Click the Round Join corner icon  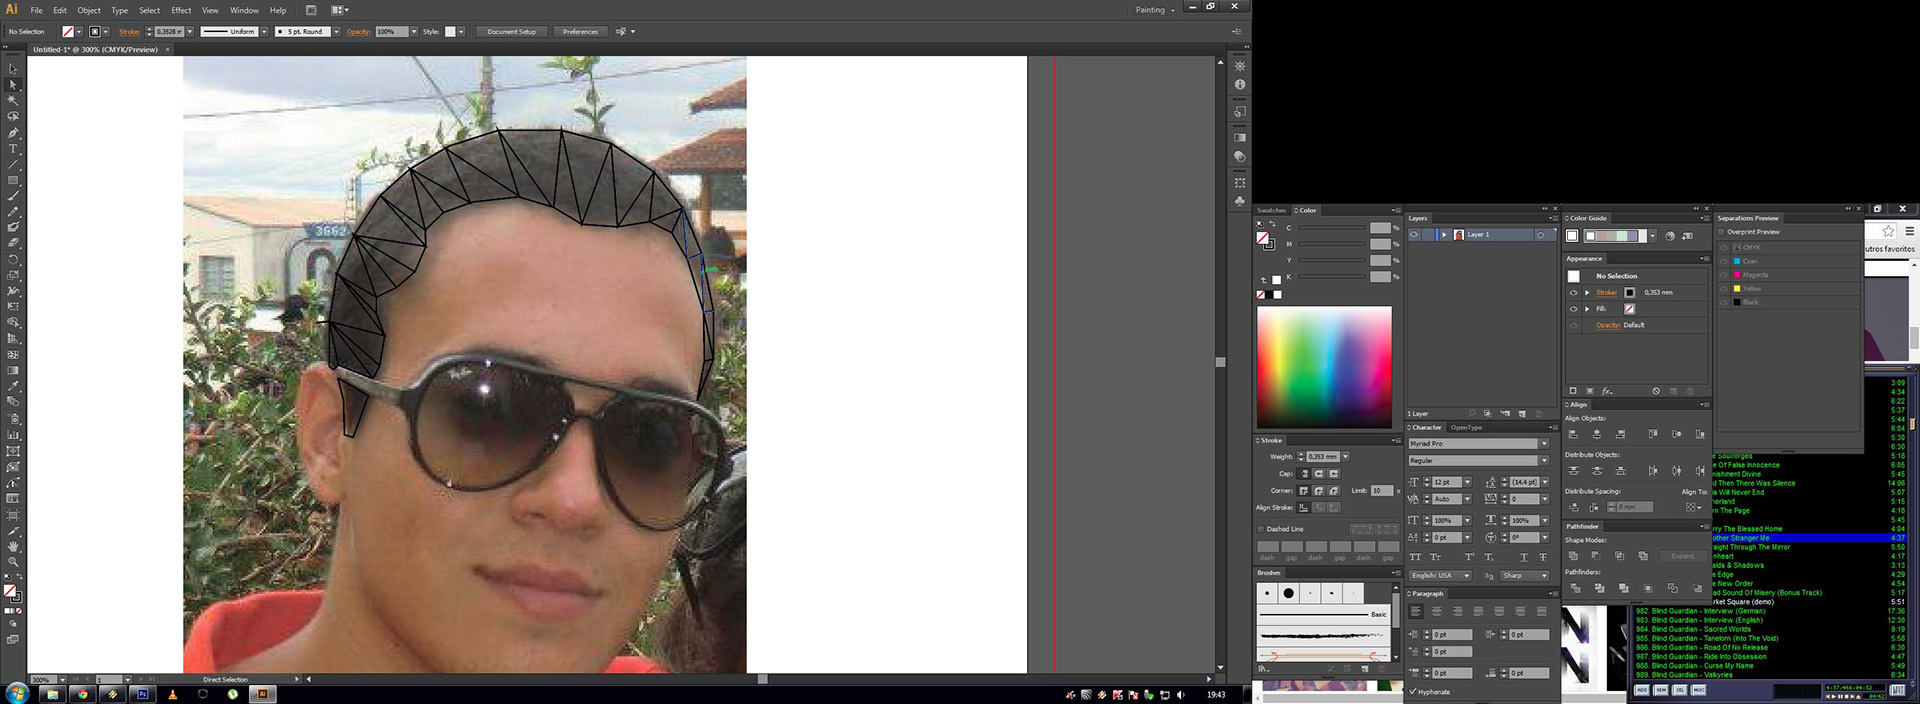[x=1318, y=491]
